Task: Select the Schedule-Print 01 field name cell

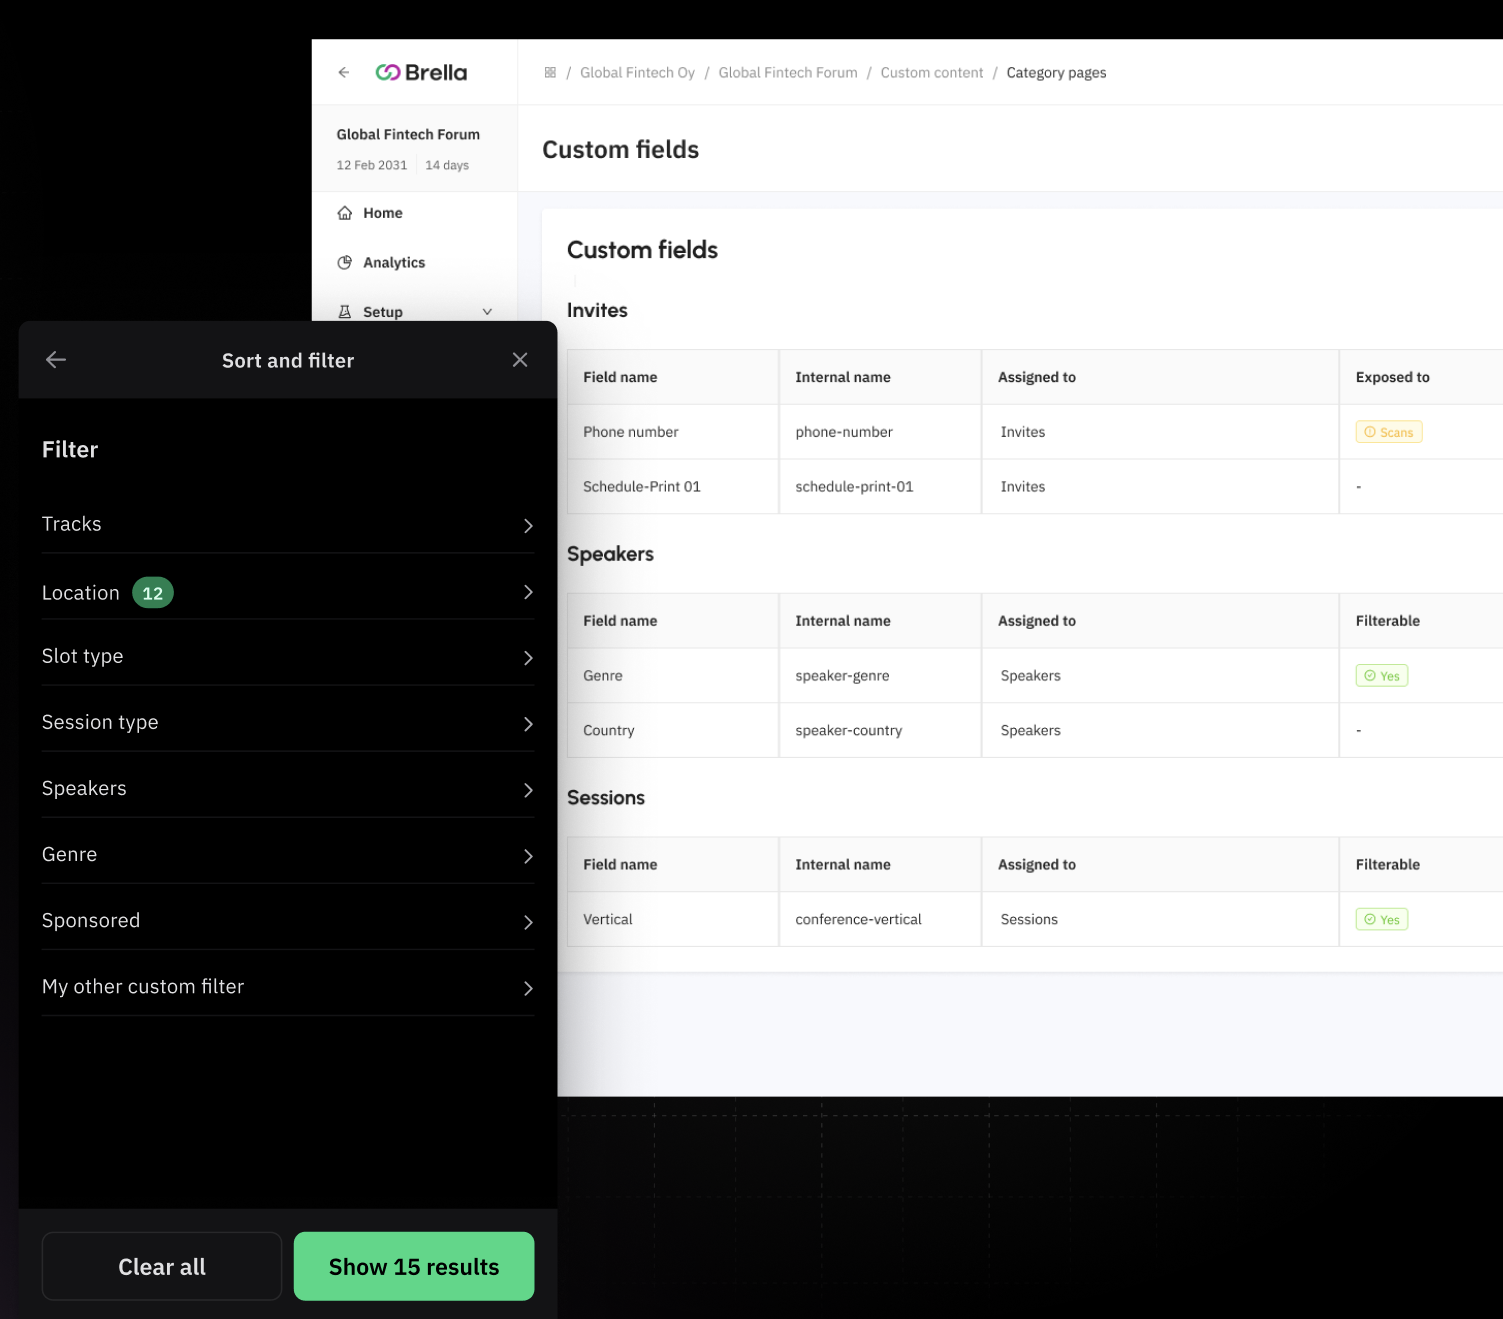Action: pos(673,487)
